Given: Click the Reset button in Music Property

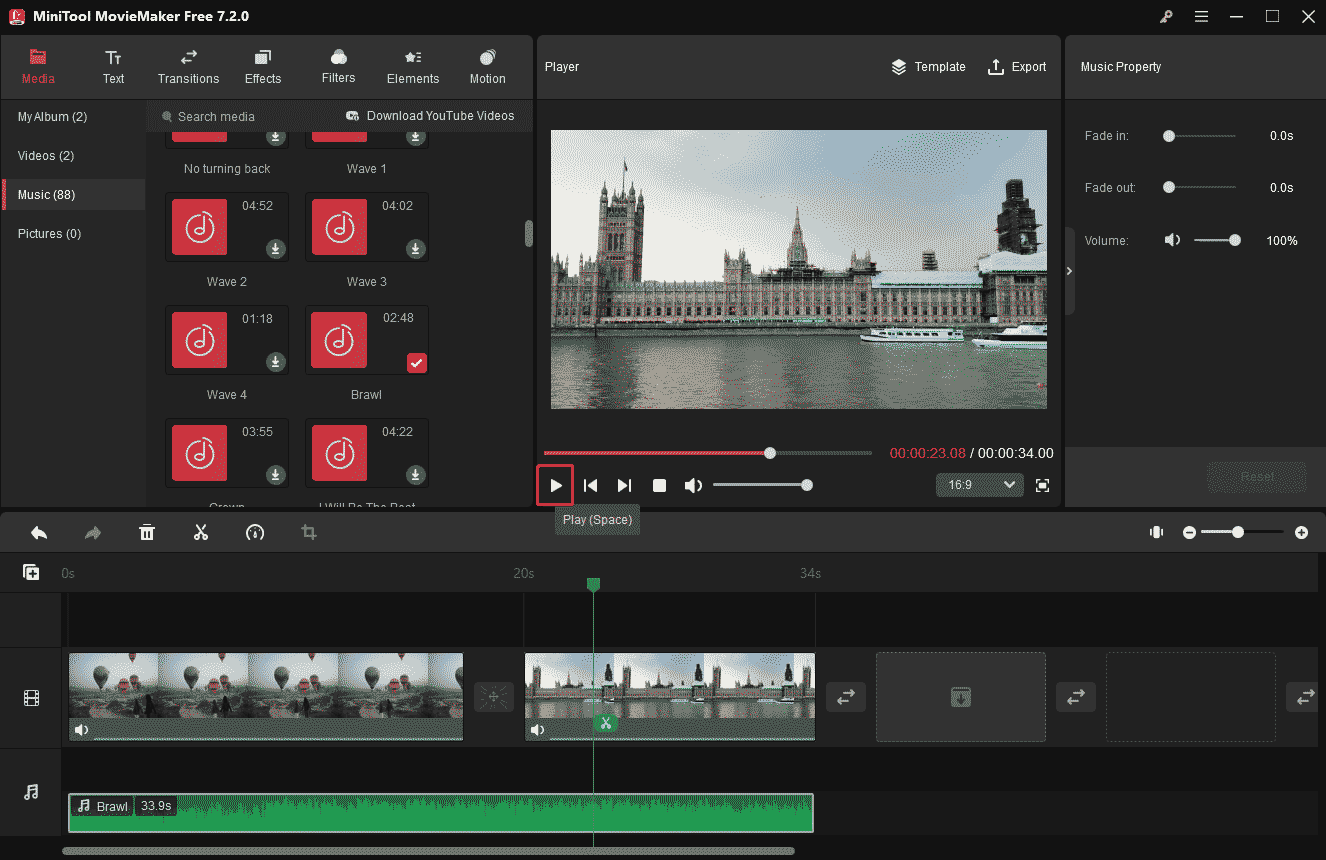Looking at the screenshot, I should 1257,477.
